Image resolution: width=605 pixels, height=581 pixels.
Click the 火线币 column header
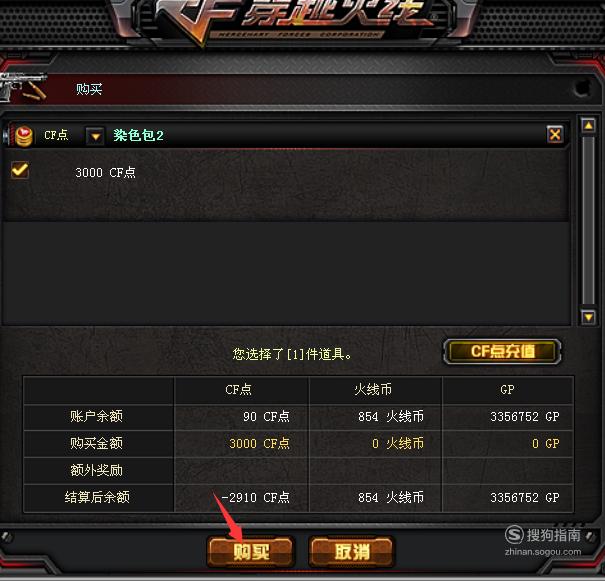click(373, 390)
